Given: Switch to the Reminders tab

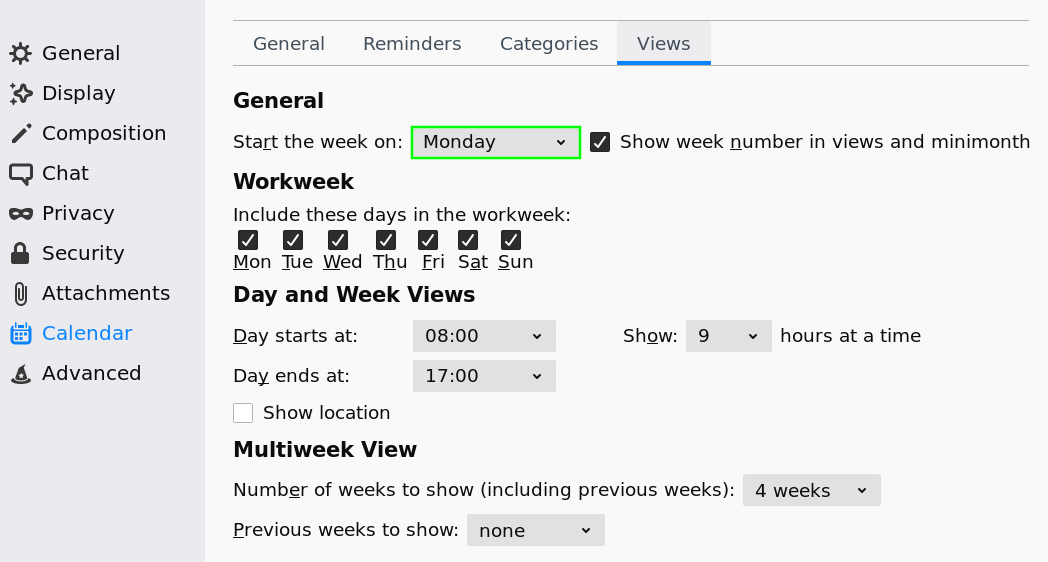Looking at the screenshot, I should click(x=412, y=44).
